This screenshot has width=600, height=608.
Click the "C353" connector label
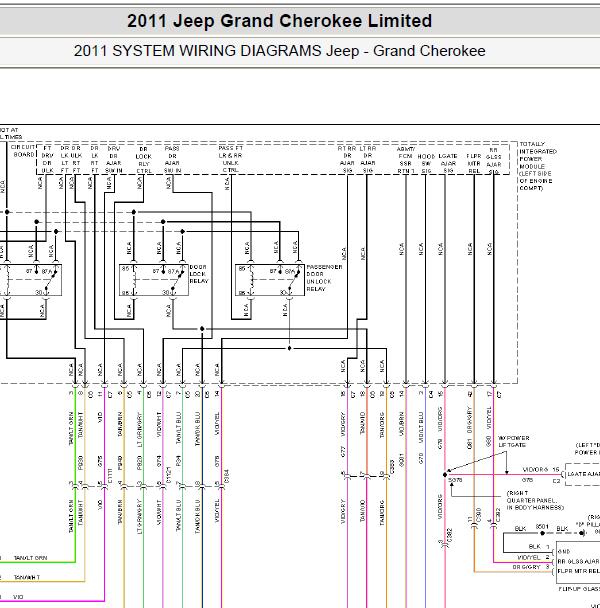coord(392,467)
